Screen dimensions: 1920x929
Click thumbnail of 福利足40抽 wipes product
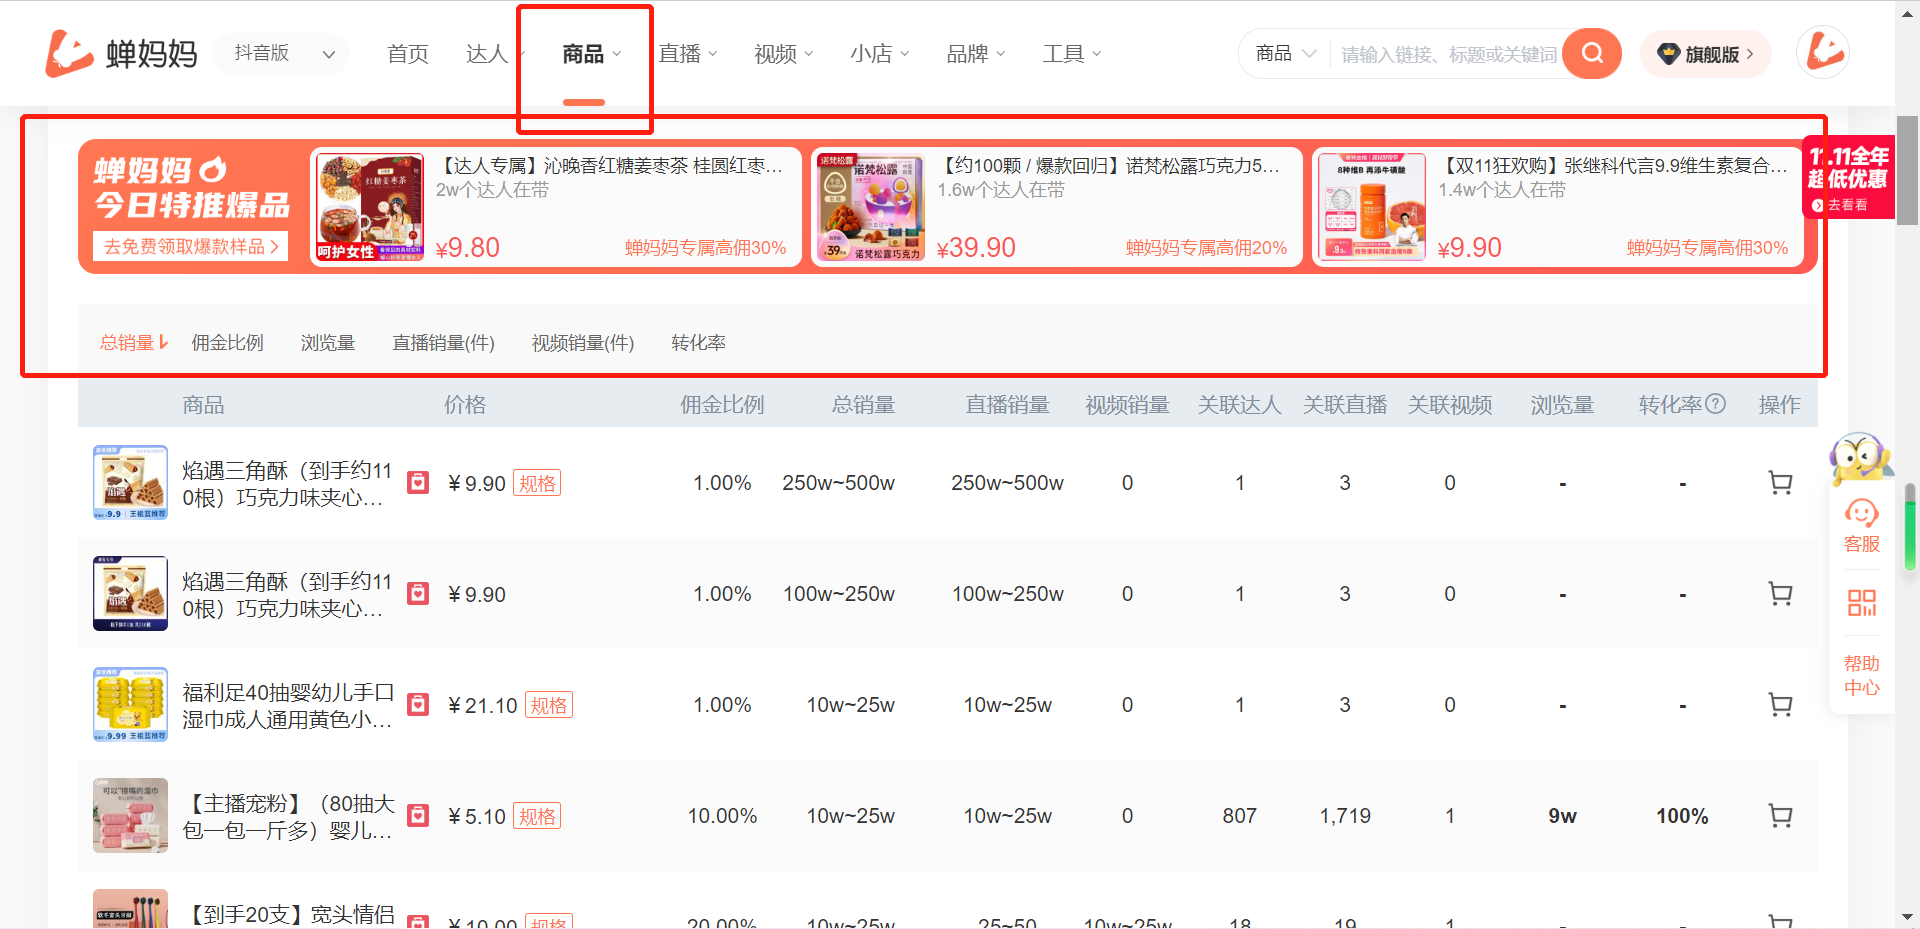tap(130, 704)
